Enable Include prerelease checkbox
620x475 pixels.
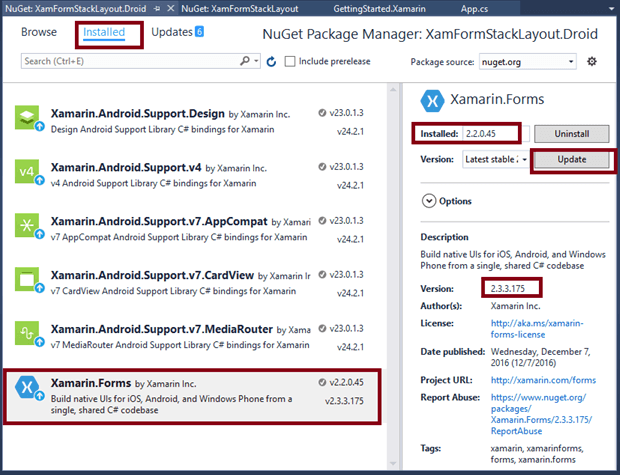tap(290, 61)
